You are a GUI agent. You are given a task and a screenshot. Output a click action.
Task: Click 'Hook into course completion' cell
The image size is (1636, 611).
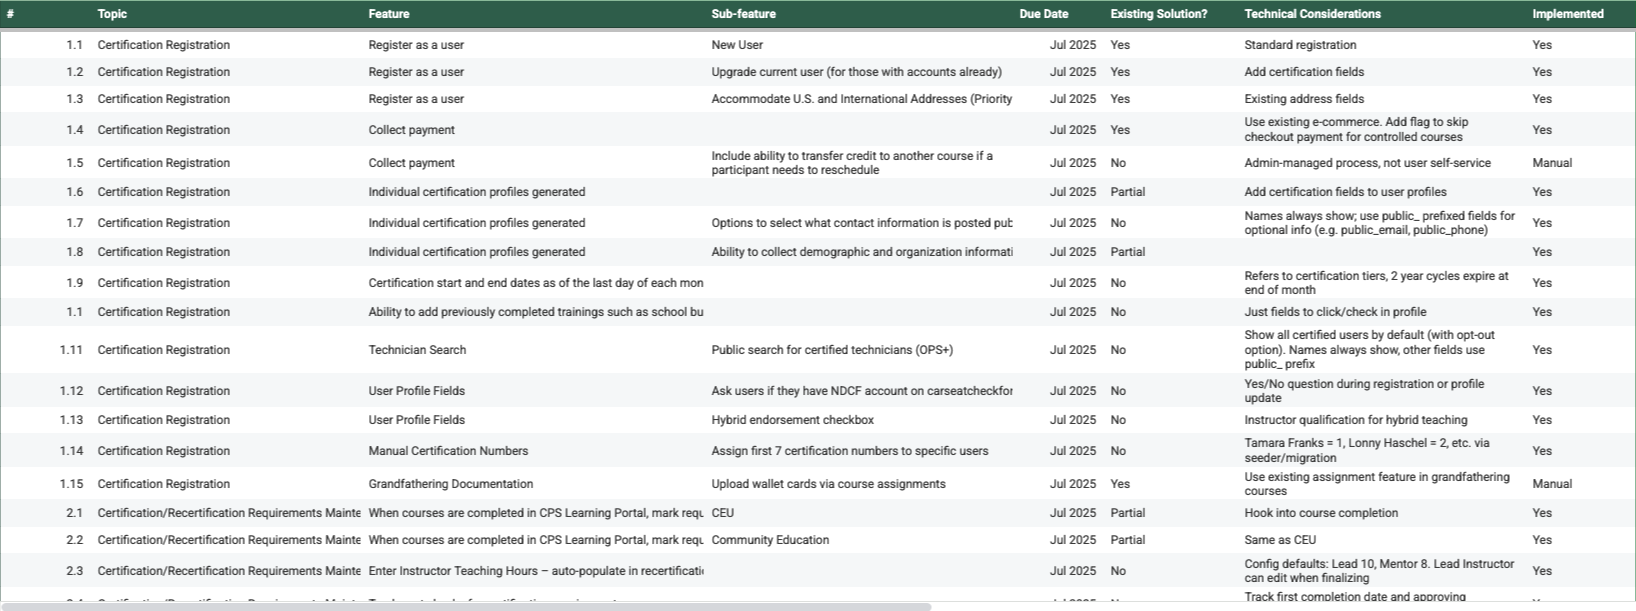1321,513
